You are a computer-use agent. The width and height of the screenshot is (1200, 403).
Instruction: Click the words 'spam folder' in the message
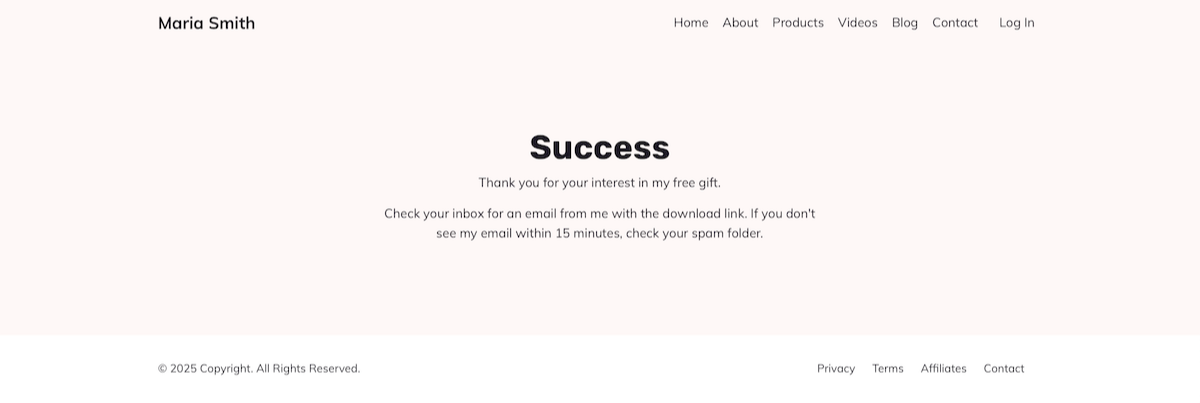727,234
